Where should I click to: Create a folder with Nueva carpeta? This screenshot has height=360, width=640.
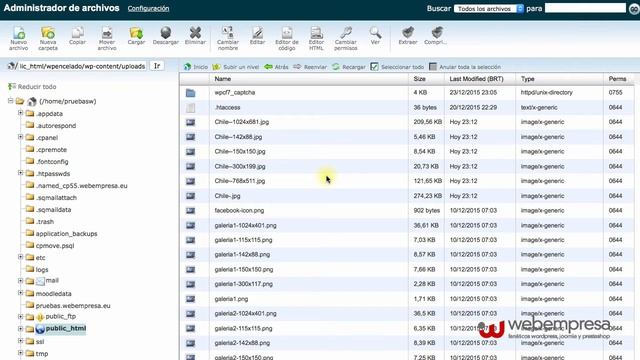[x=48, y=38]
